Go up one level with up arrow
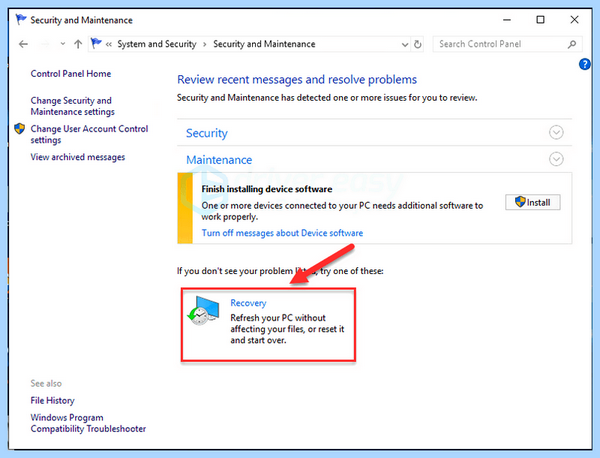 [78, 44]
